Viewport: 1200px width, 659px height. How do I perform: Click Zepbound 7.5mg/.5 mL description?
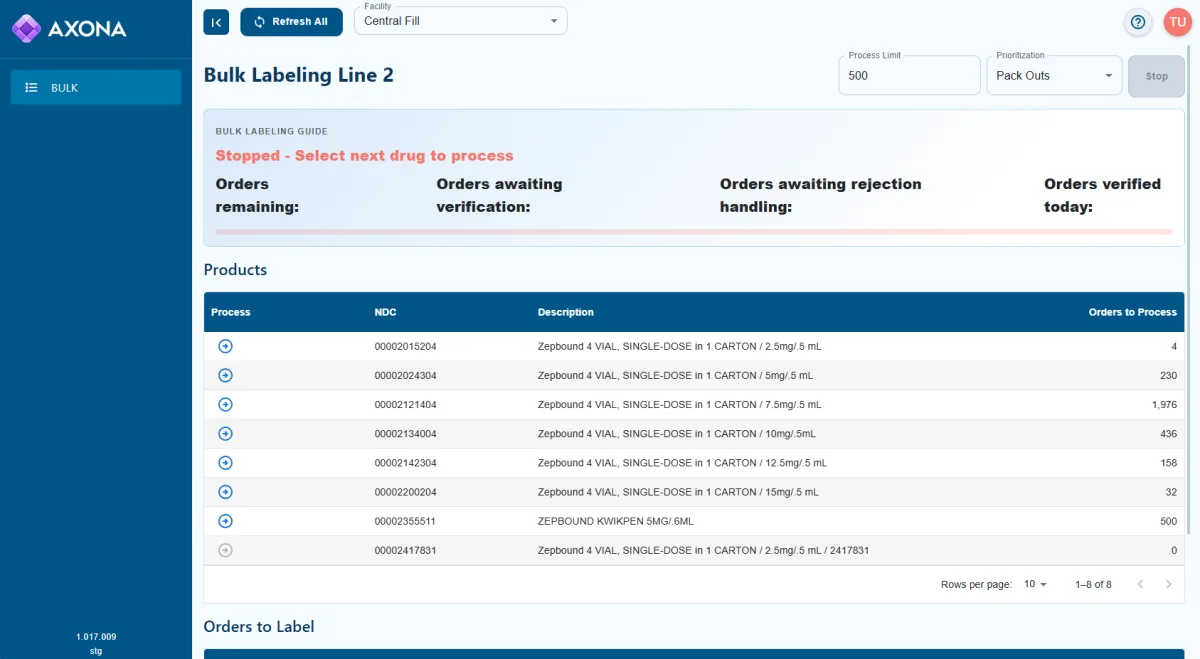coord(679,405)
